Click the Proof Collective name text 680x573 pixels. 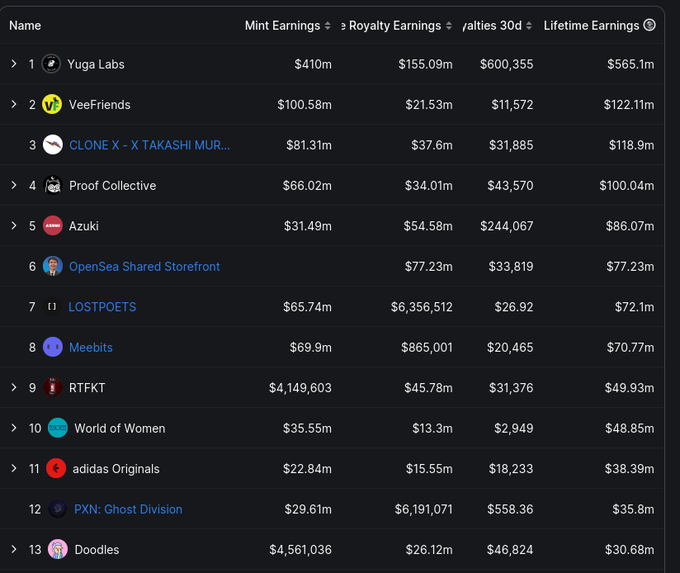point(112,186)
